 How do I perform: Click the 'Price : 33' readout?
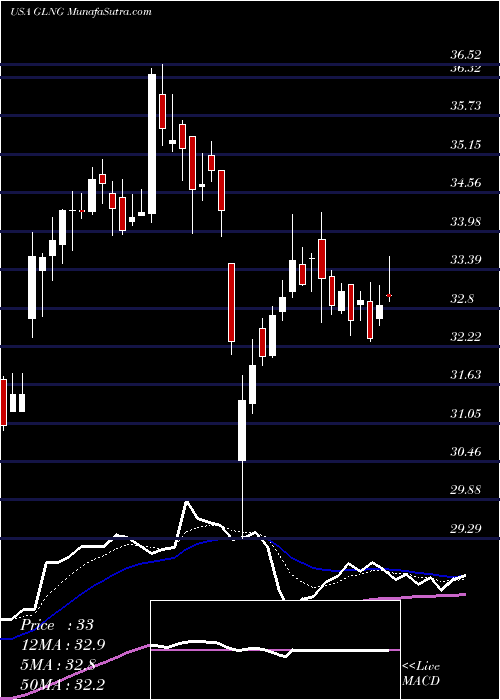[57, 625]
